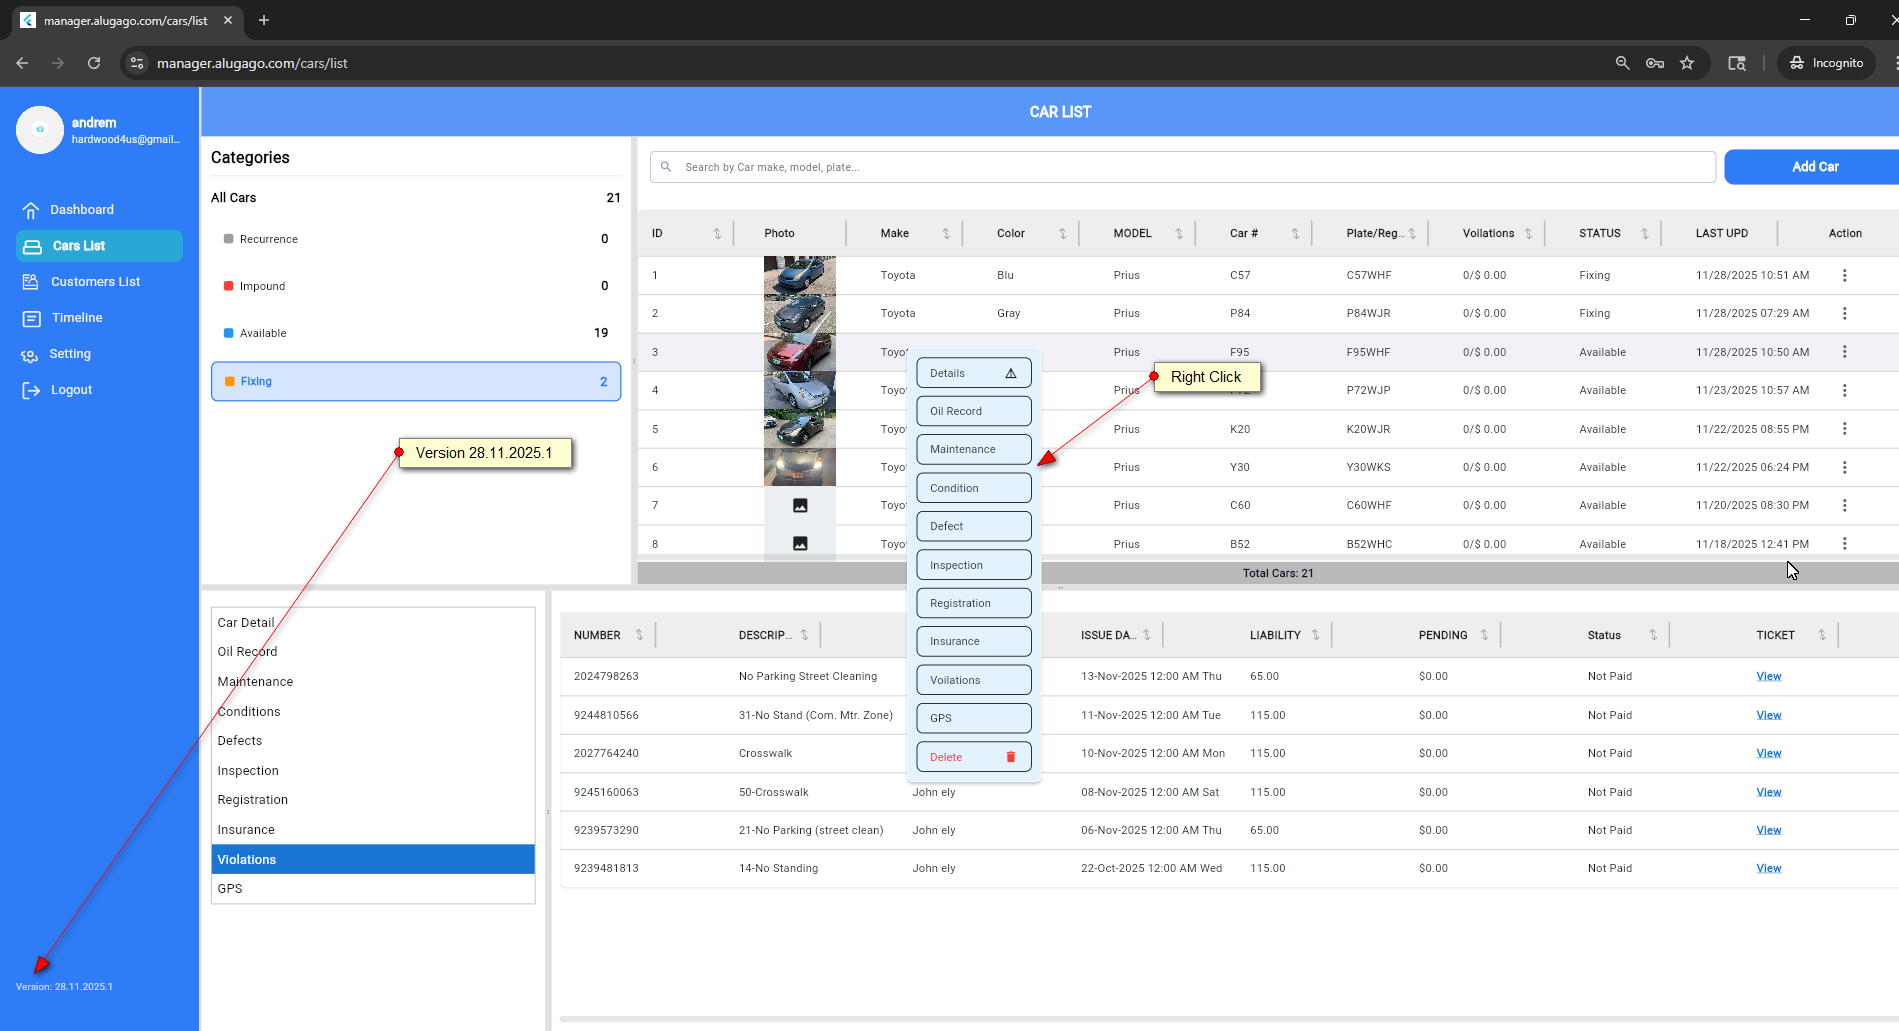Click the trash icon on Delete

(x=1010, y=757)
